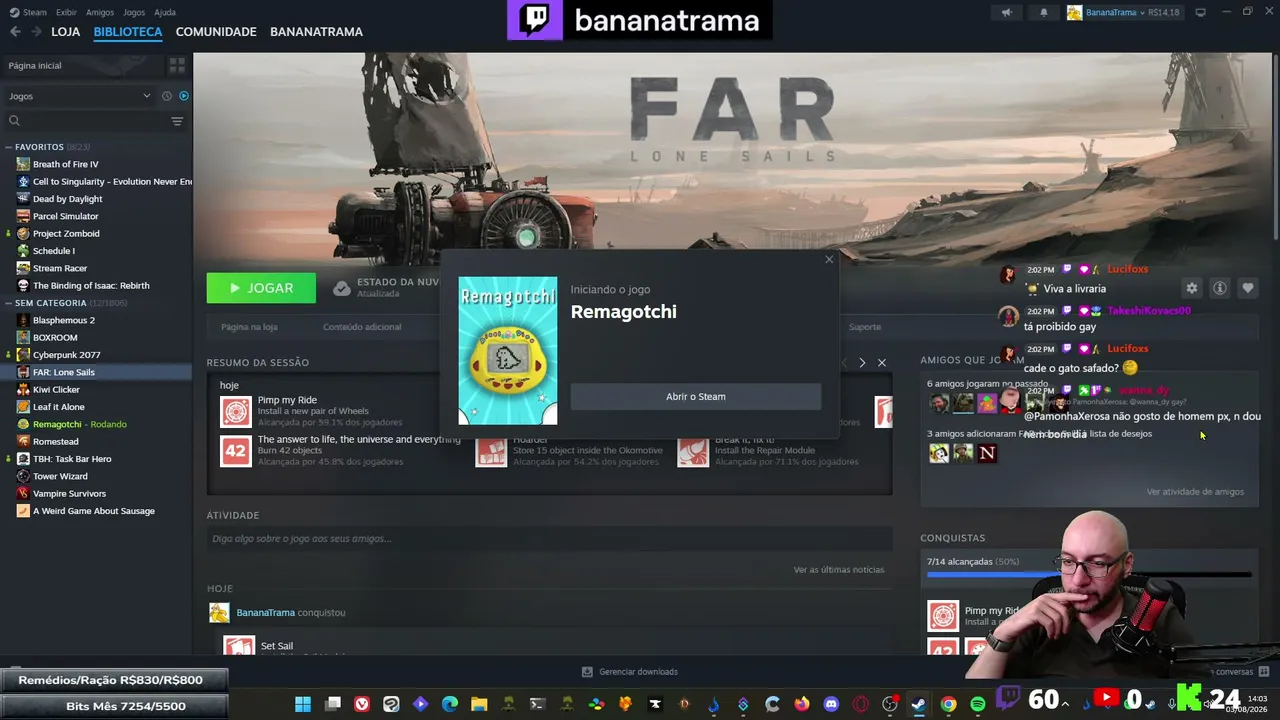Go to the COMUNIDADE tab
The width and height of the screenshot is (1280, 720).
[x=216, y=32]
